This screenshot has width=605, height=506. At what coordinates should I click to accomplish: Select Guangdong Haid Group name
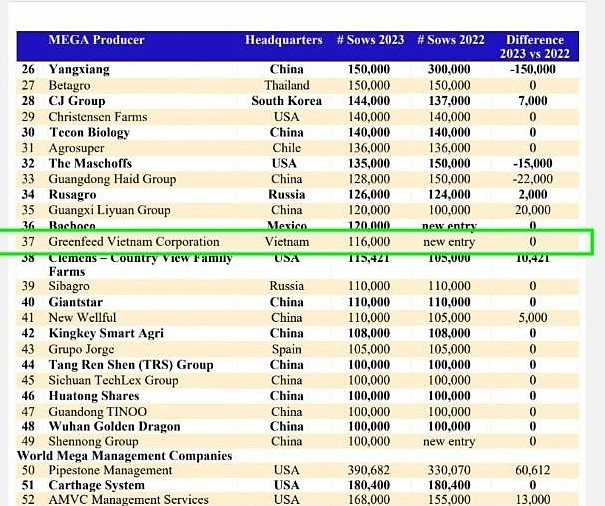[112, 179]
